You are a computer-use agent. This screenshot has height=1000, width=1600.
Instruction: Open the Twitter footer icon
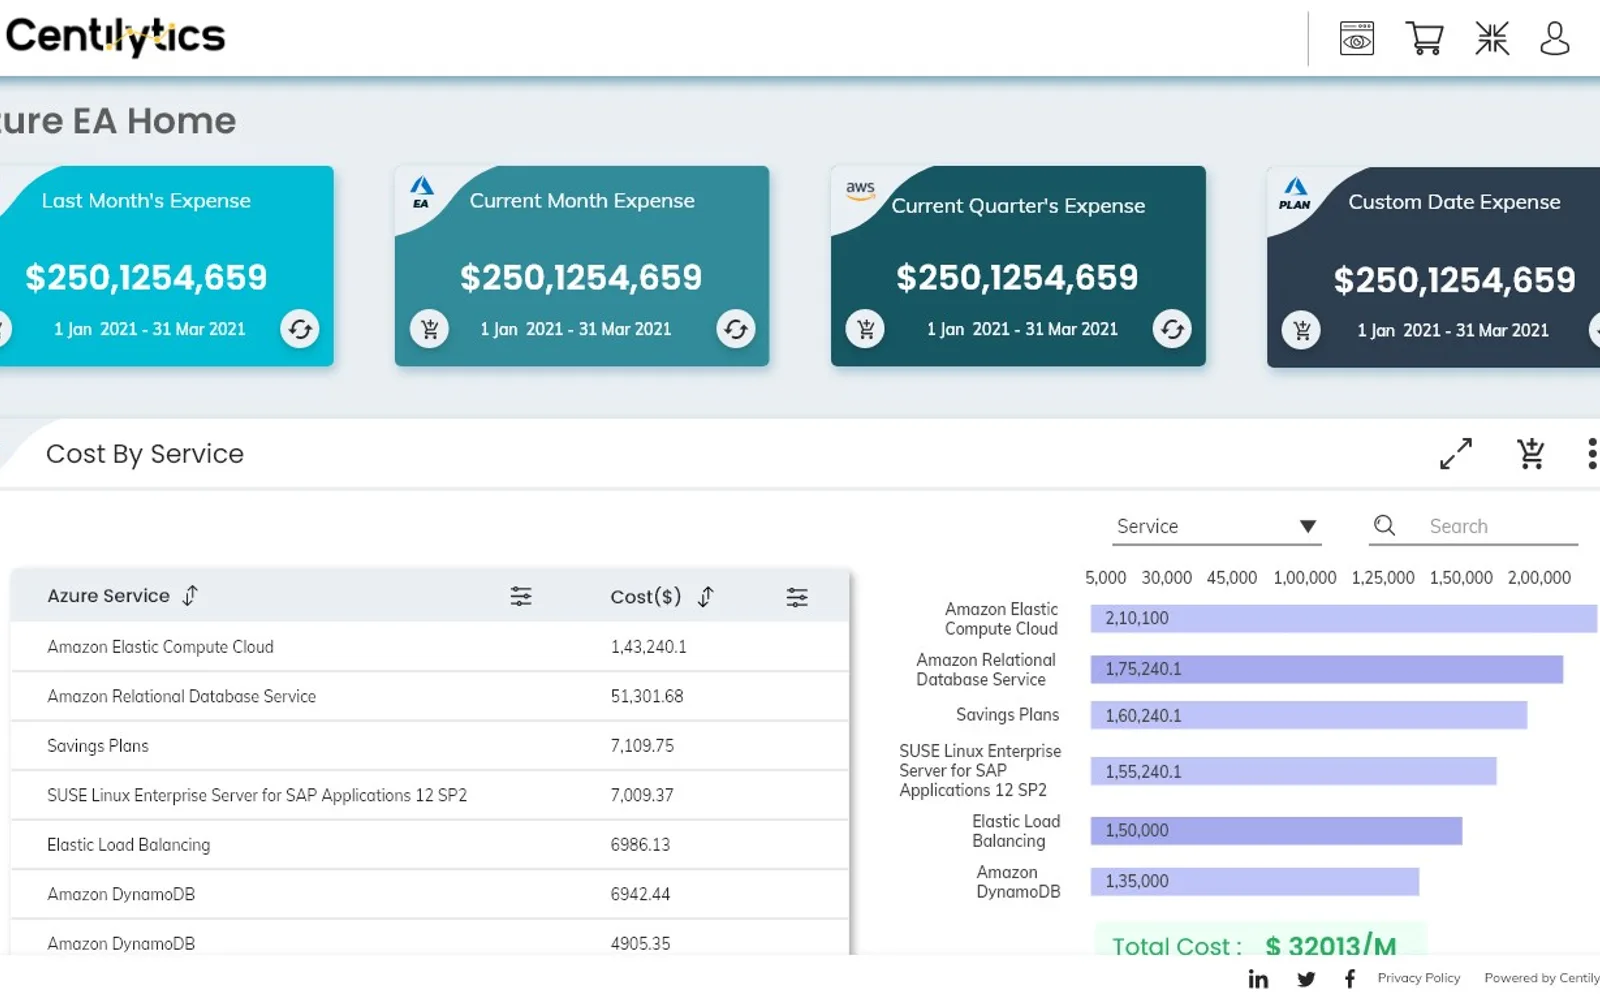point(1306,979)
